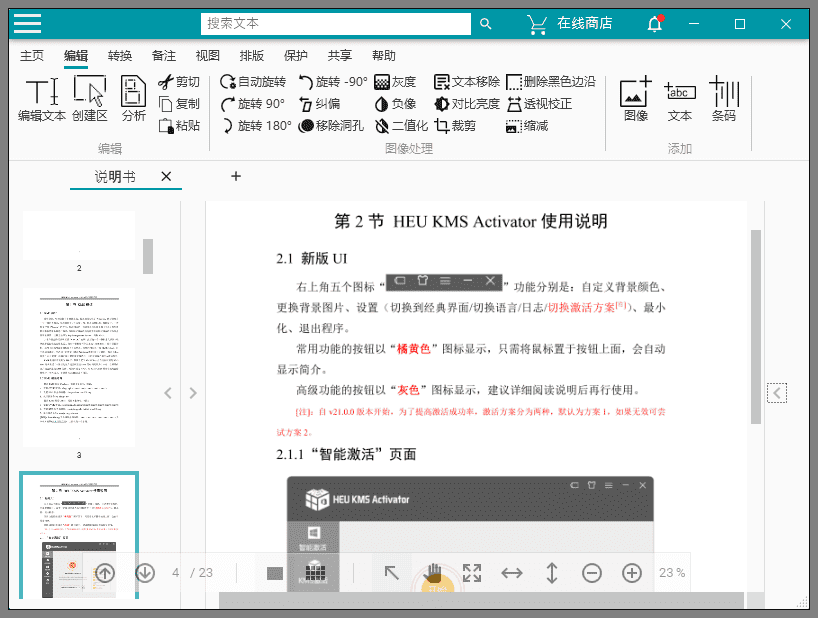Apply 移除洞孔 hole removal
This screenshot has width=818, height=618.
tap(331, 126)
